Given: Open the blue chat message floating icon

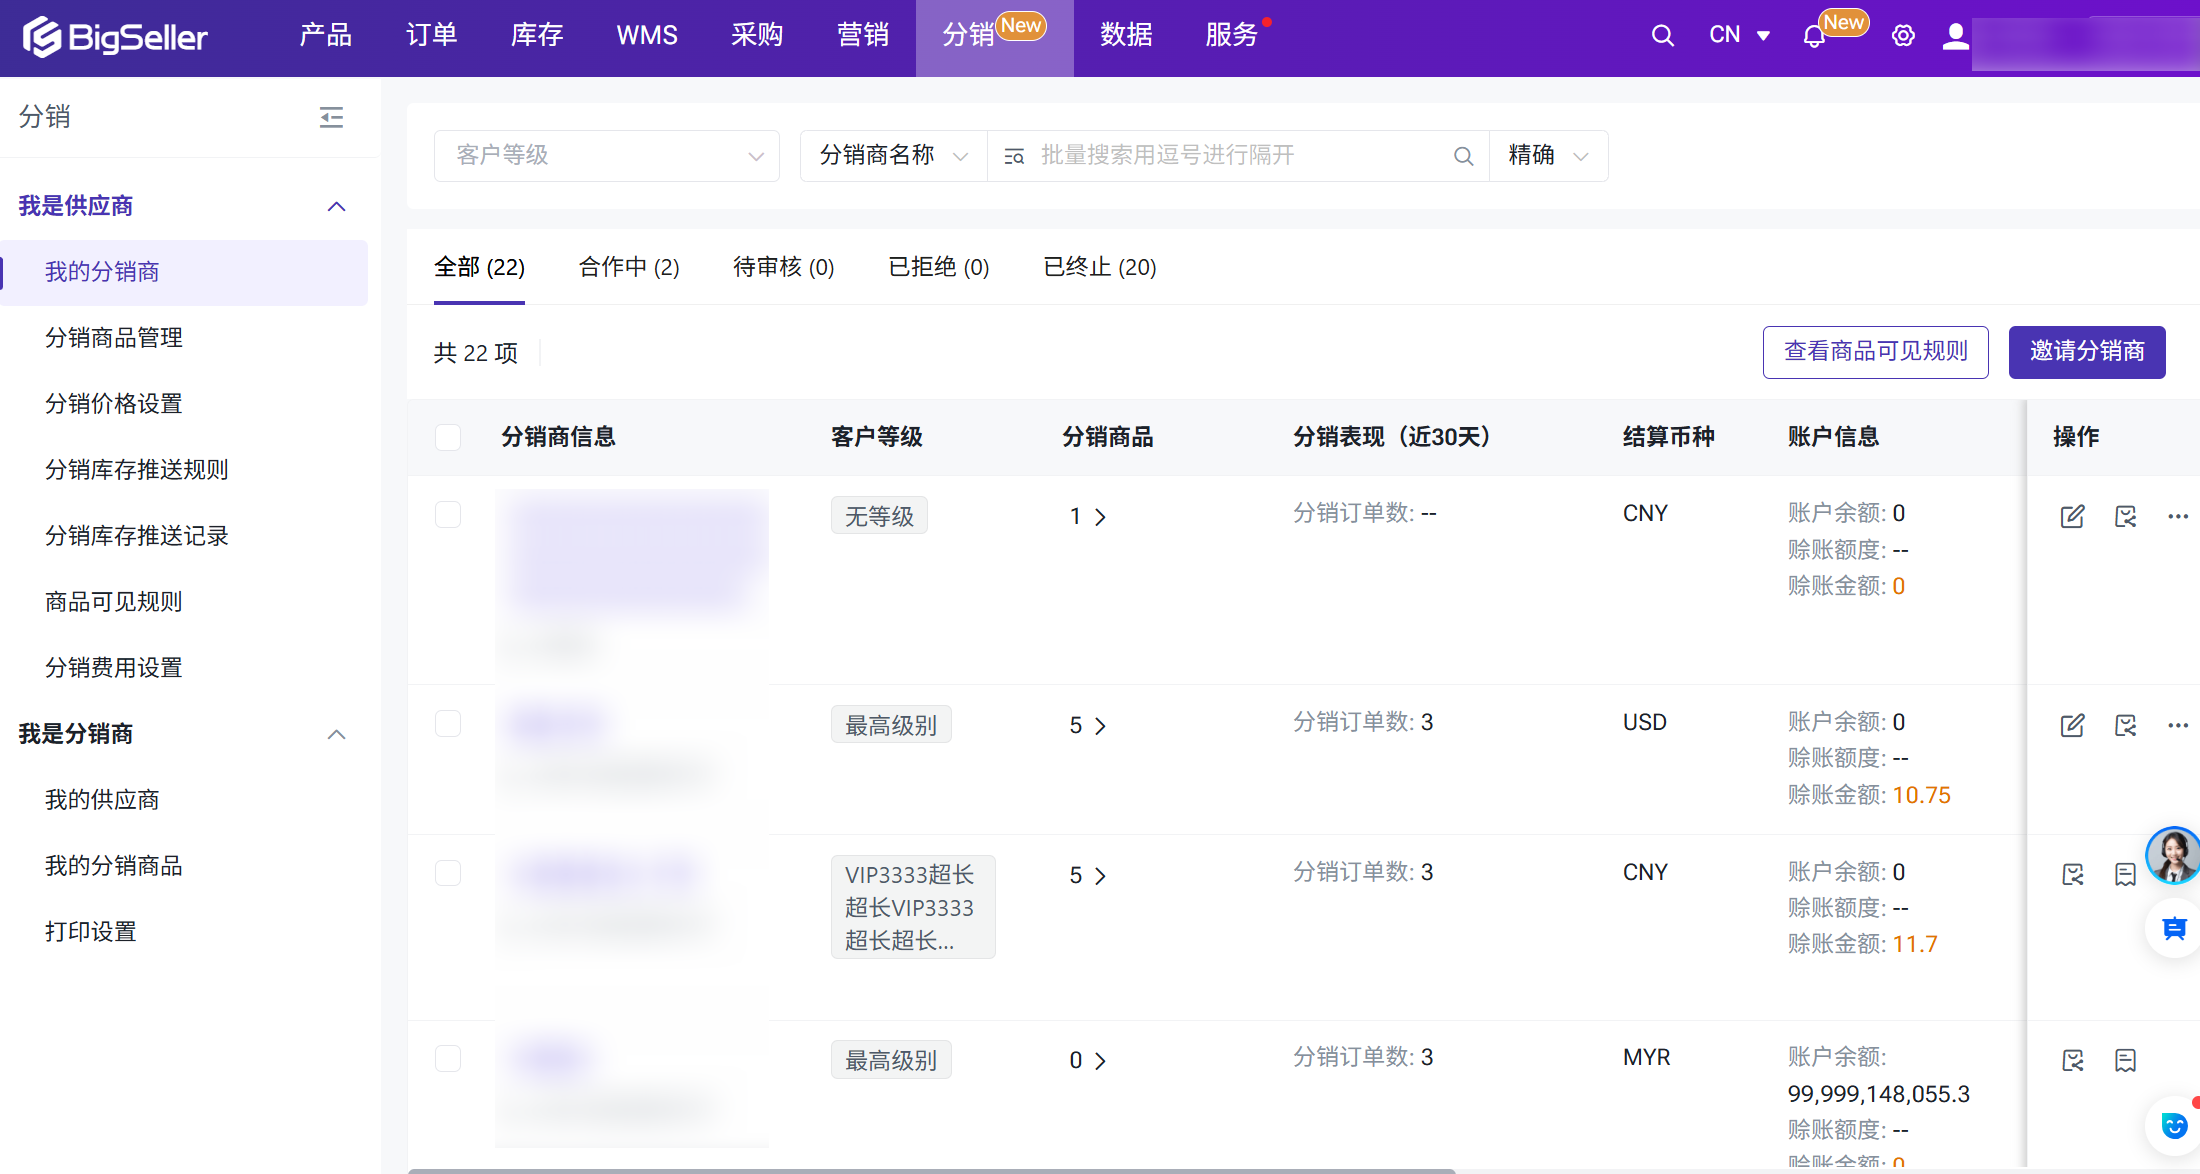Looking at the screenshot, I should click(2174, 929).
